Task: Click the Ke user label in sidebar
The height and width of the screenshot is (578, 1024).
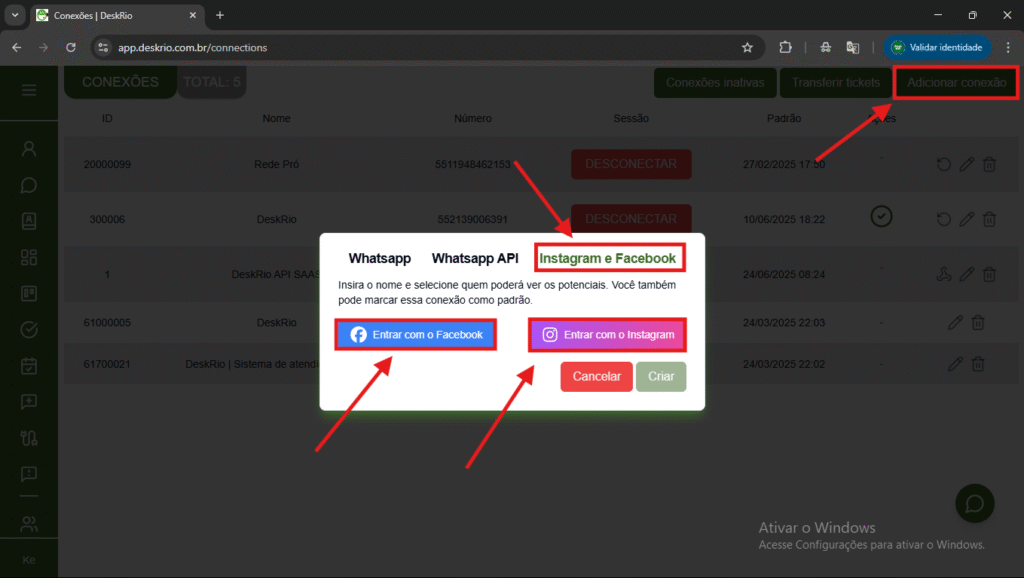Action: point(29,560)
